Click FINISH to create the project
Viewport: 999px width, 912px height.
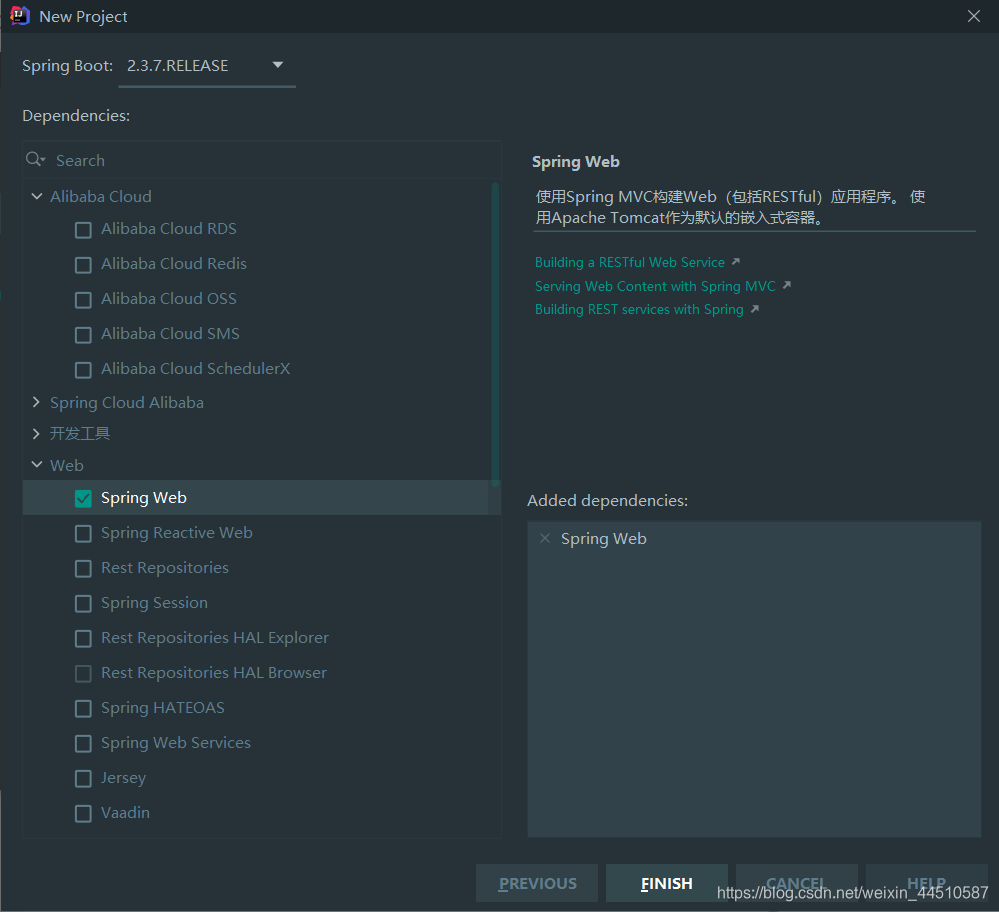[x=666, y=883]
